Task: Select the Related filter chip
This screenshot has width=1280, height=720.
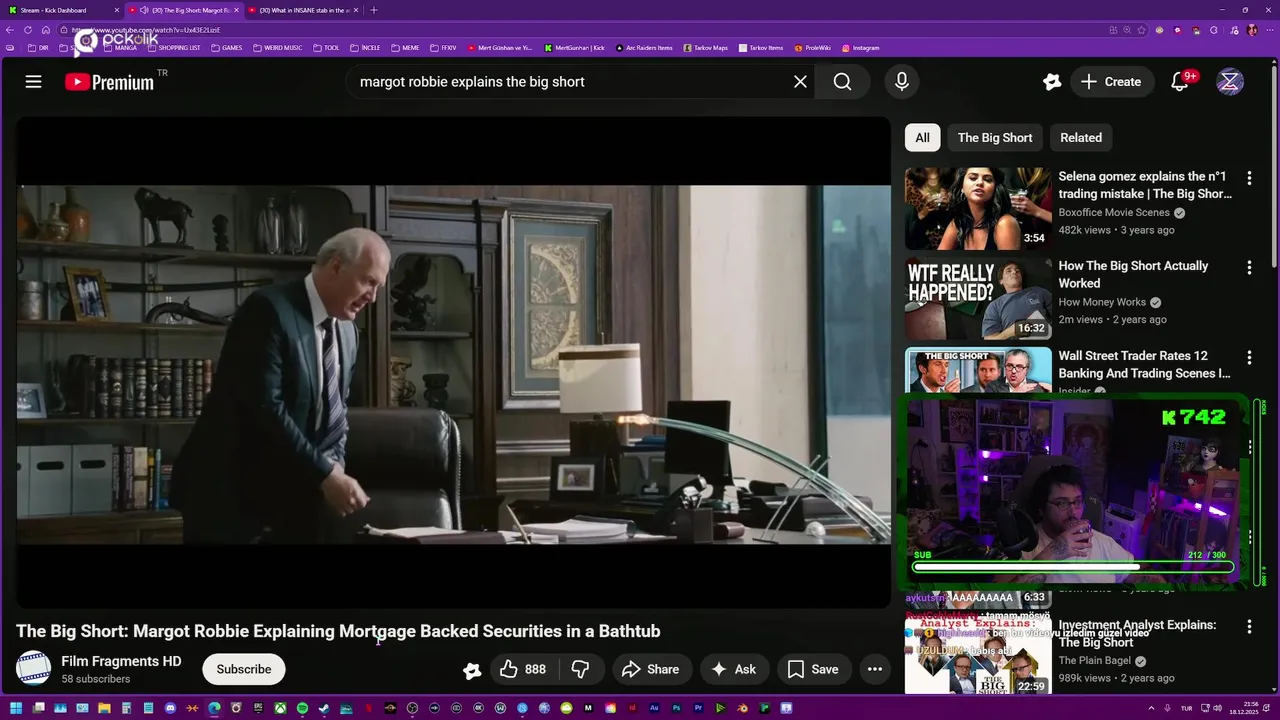Action: 1081,138
